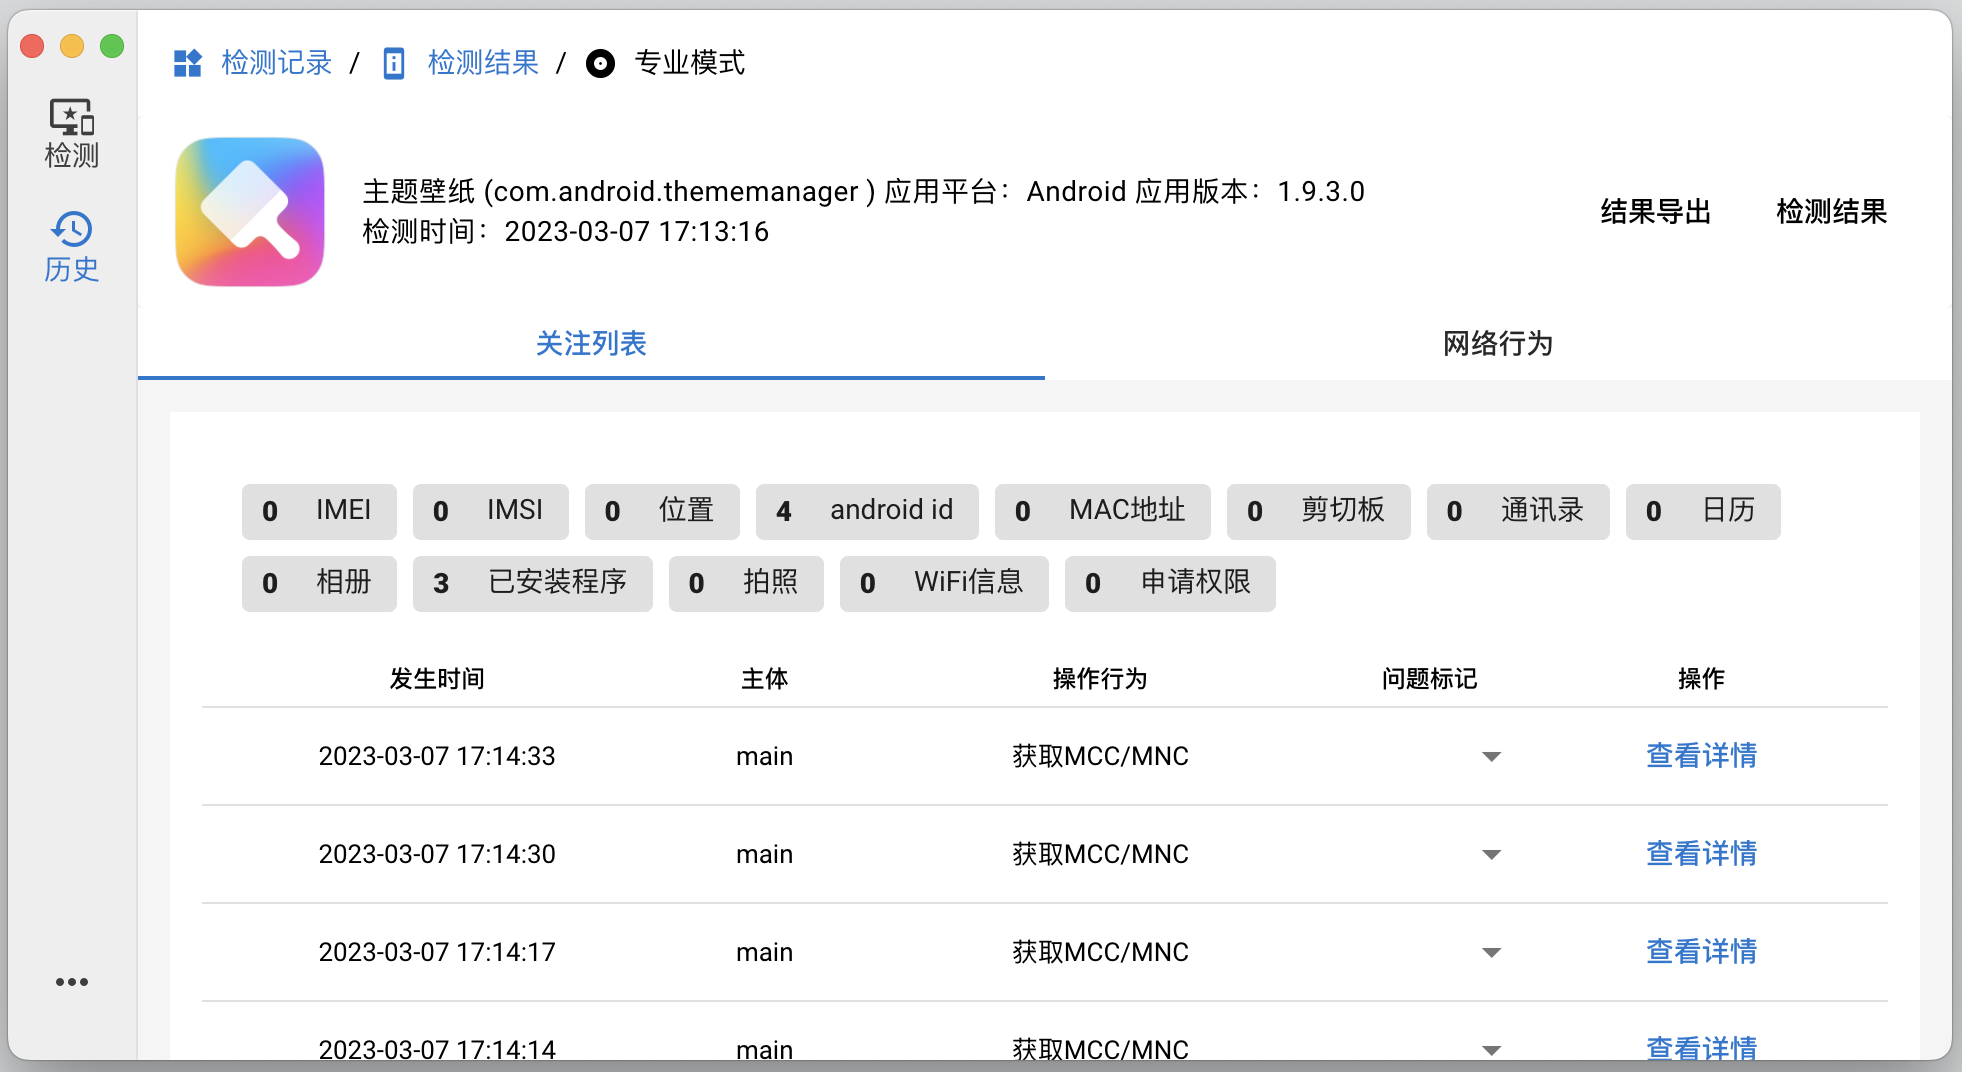Click the app package name com.android.thememanager text
The width and height of the screenshot is (1962, 1072).
(676, 192)
